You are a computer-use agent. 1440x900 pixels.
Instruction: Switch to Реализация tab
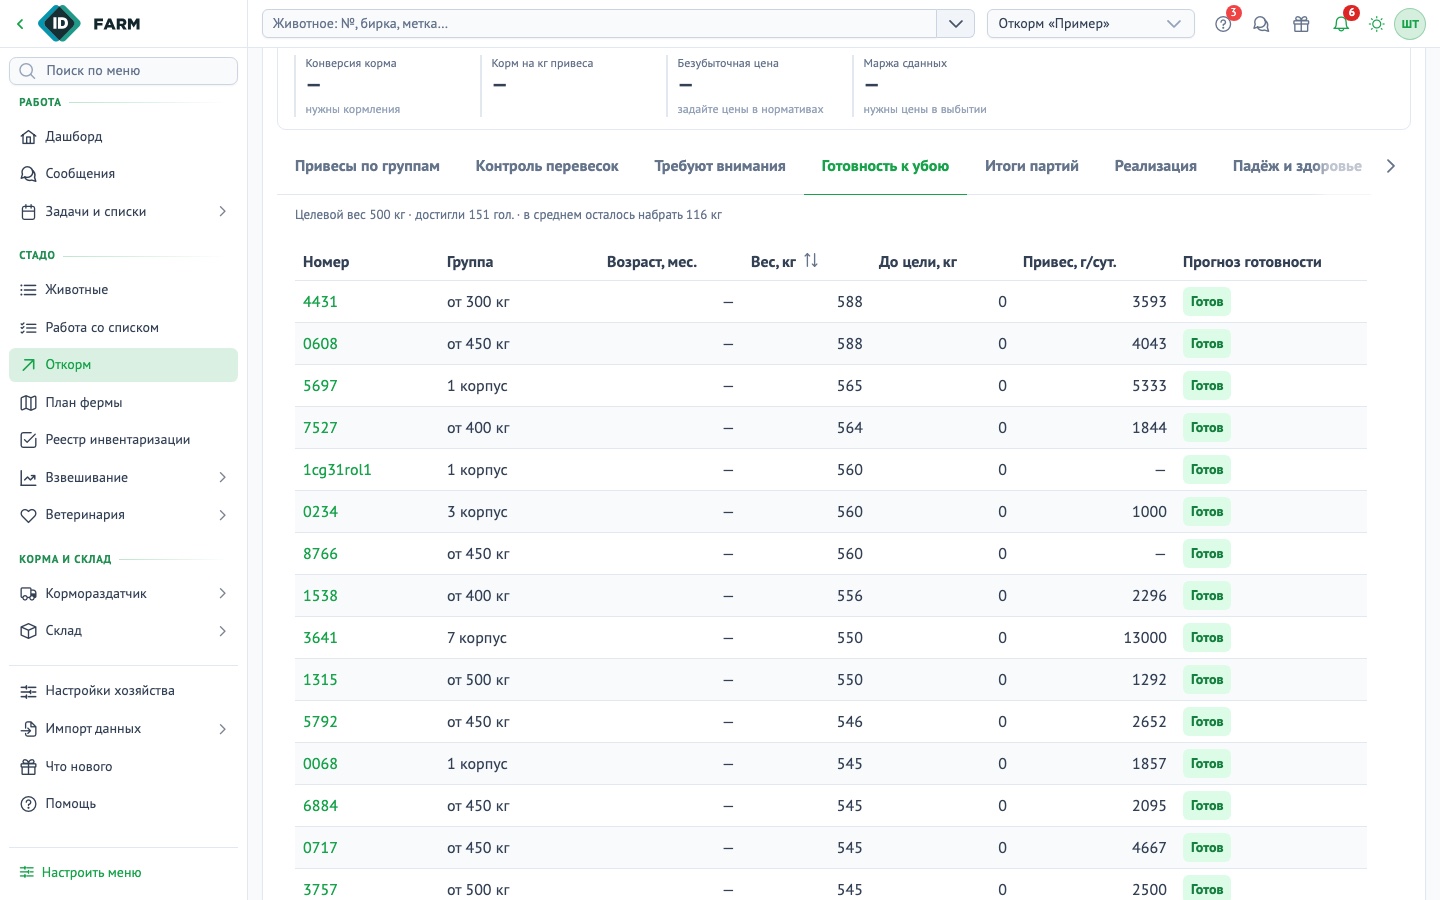[x=1156, y=166]
